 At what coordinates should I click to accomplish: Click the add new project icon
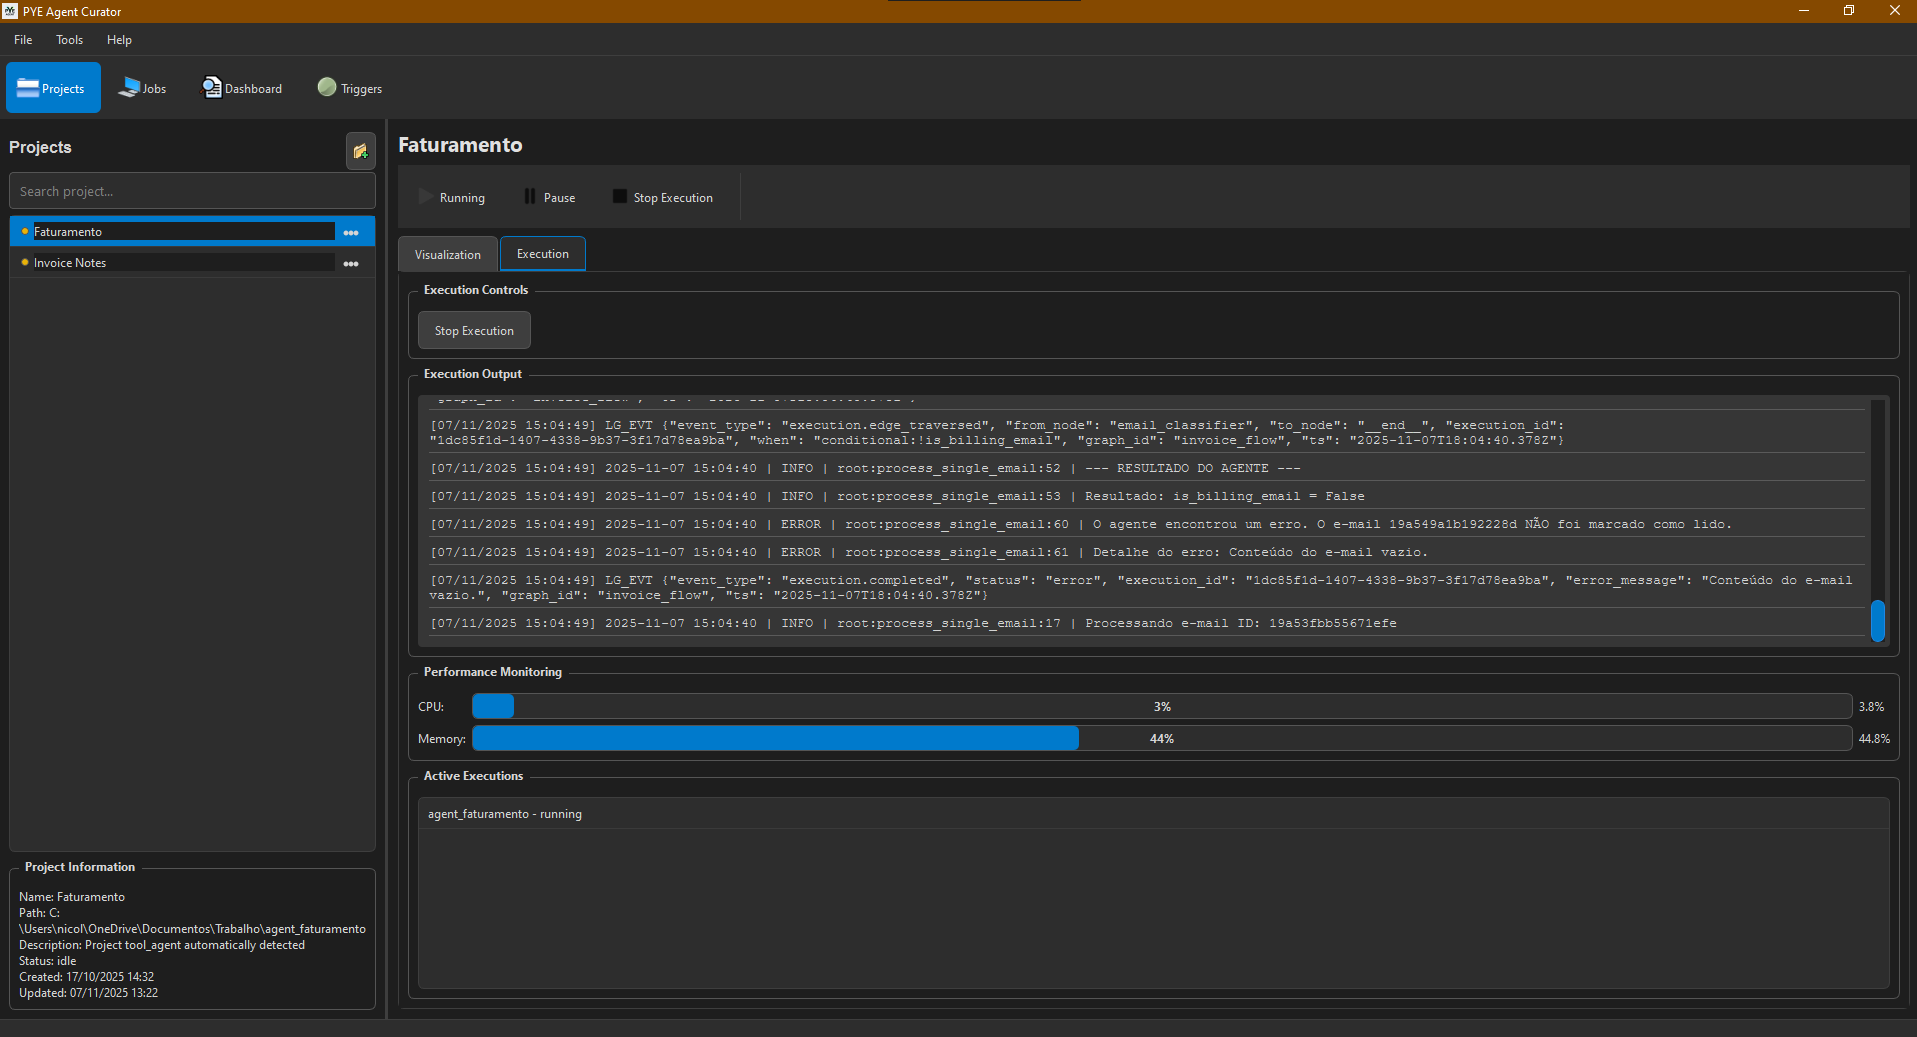[x=360, y=151]
